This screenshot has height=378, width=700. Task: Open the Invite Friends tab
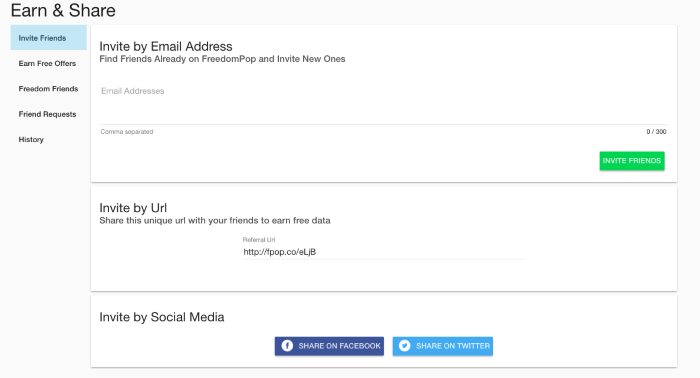click(x=48, y=37)
